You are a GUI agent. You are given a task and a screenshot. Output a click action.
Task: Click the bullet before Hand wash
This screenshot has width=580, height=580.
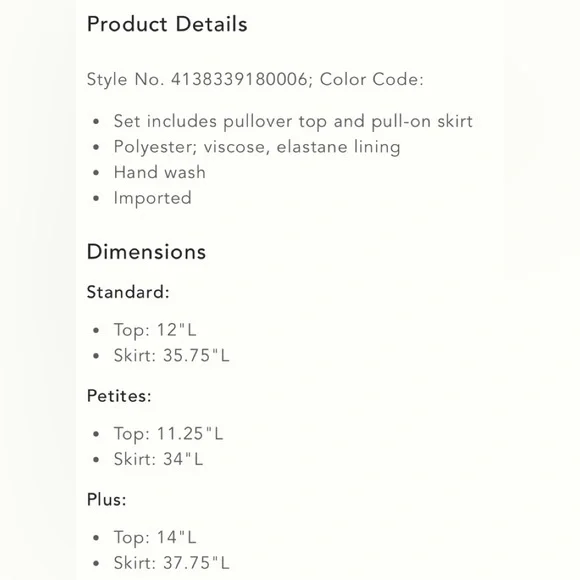(96, 173)
